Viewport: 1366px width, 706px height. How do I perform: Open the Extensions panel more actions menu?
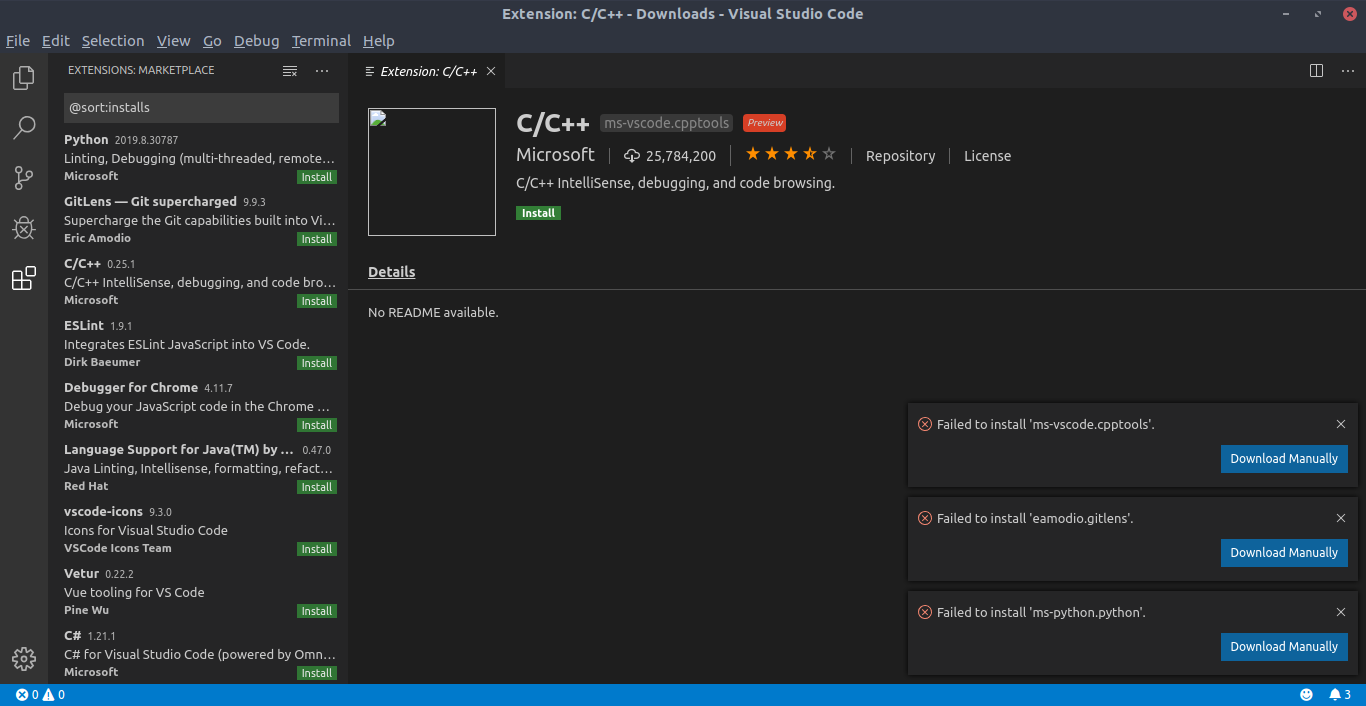tap(322, 70)
